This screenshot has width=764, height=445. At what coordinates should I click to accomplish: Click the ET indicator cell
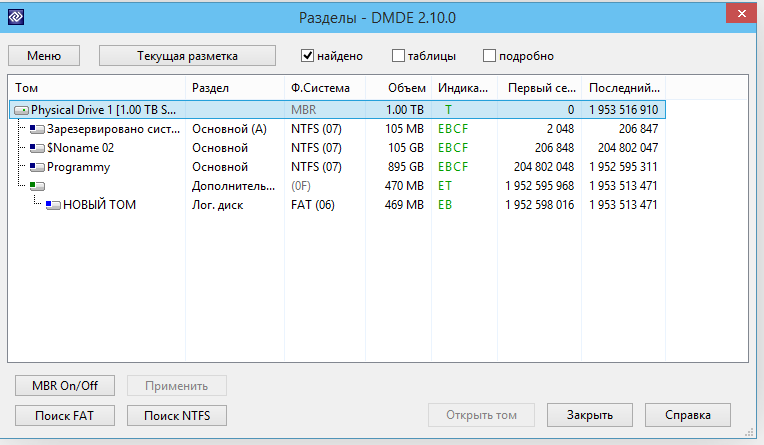pyautogui.click(x=445, y=186)
